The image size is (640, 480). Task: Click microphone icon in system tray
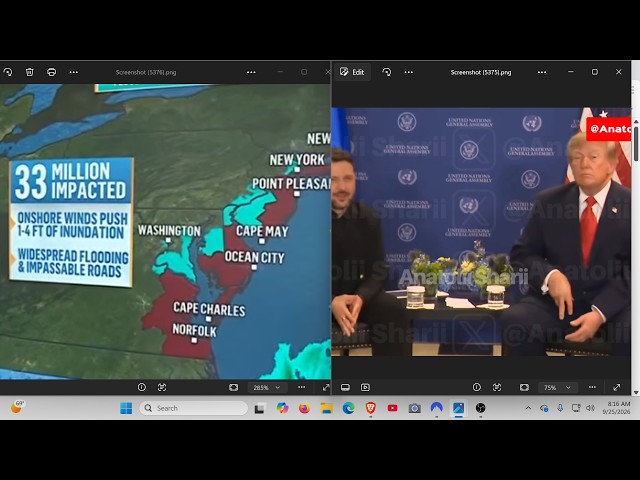[560, 408]
